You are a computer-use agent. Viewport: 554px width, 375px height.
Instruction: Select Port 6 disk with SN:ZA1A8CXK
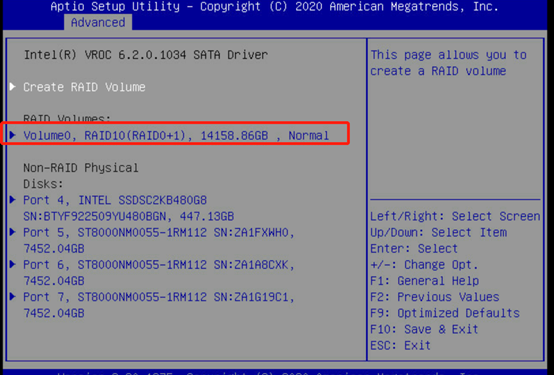[159, 273]
